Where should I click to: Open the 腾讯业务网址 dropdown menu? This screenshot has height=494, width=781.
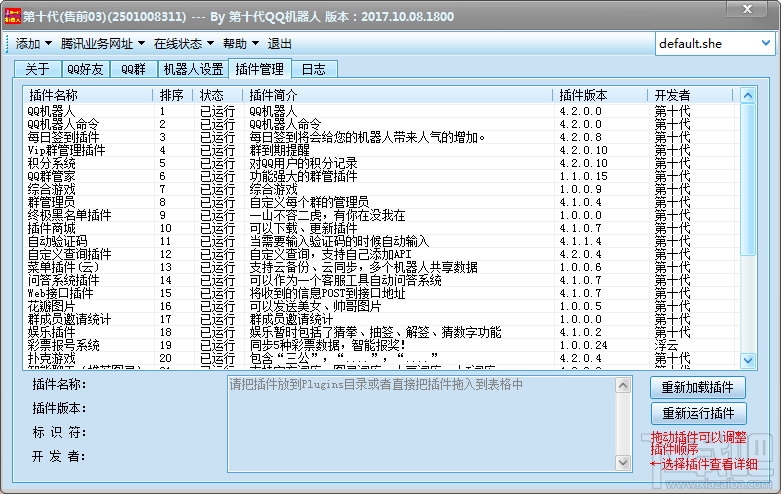click(x=103, y=44)
